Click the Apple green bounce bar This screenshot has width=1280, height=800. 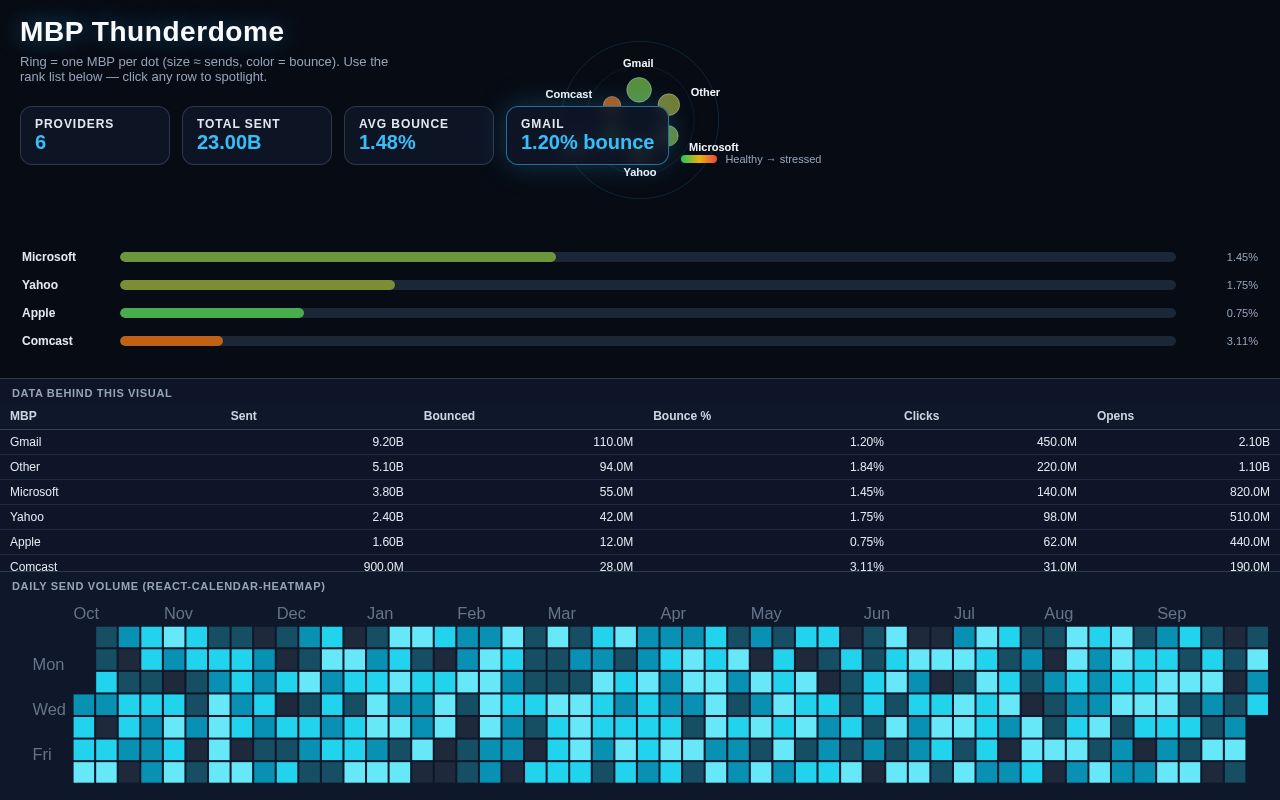pos(212,313)
